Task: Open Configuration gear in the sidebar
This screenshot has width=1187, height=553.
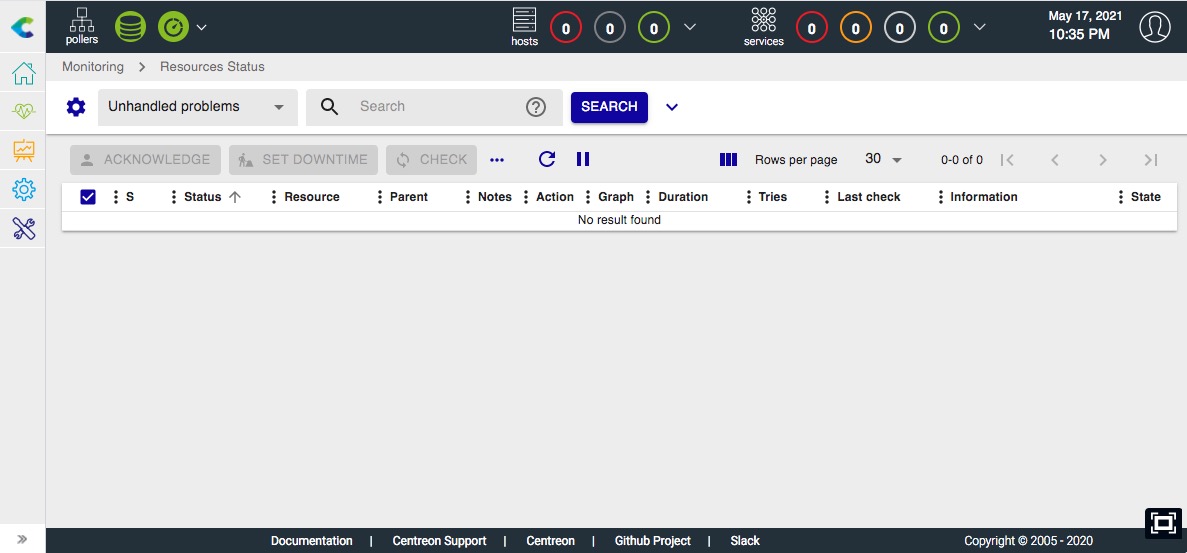Action: click(23, 189)
